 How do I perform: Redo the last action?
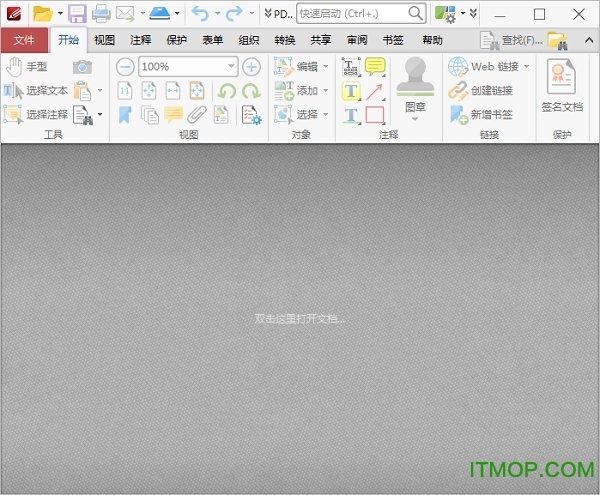234,14
